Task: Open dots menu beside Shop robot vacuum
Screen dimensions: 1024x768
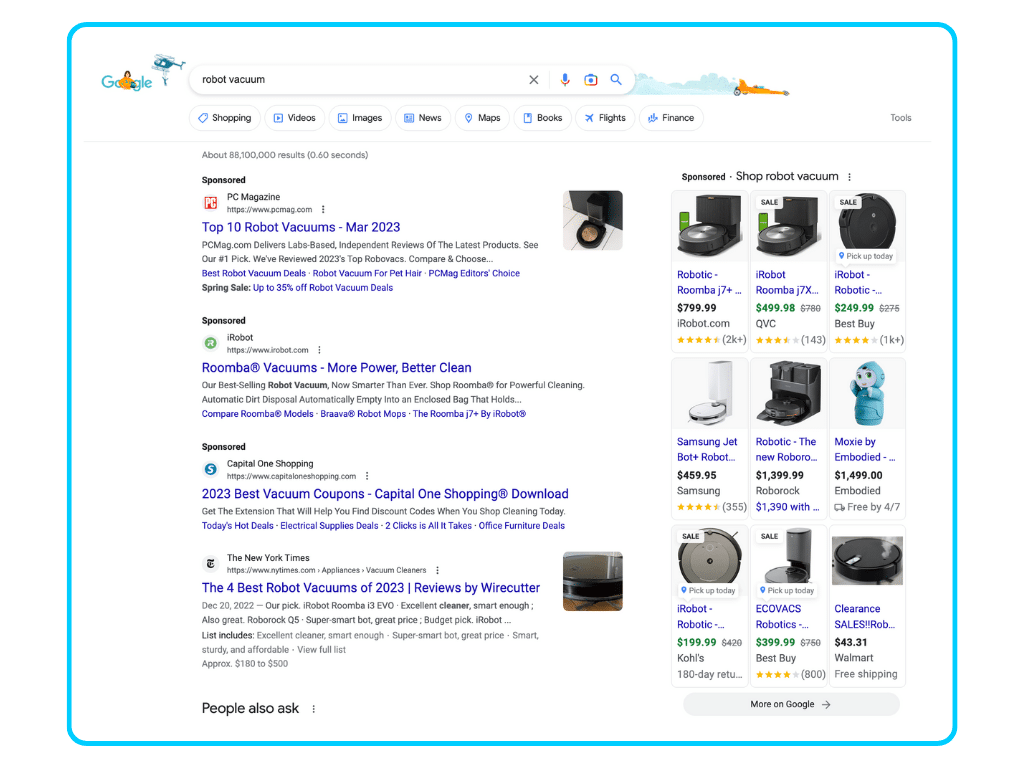Action: pyautogui.click(x=850, y=177)
